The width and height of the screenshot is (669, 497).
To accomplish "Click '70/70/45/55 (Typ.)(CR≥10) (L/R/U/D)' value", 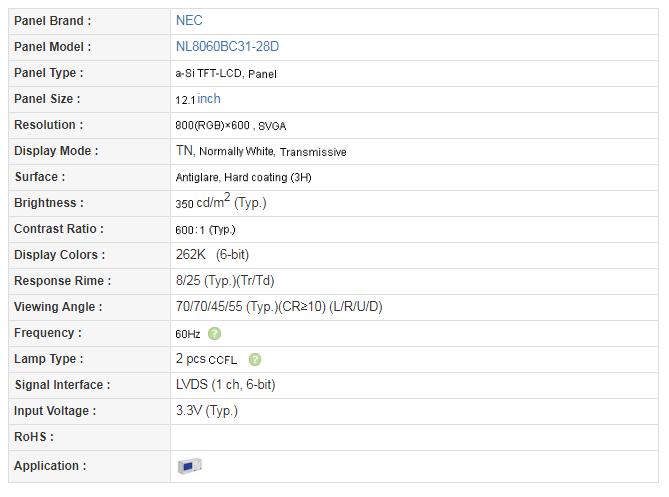I will pos(279,307).
